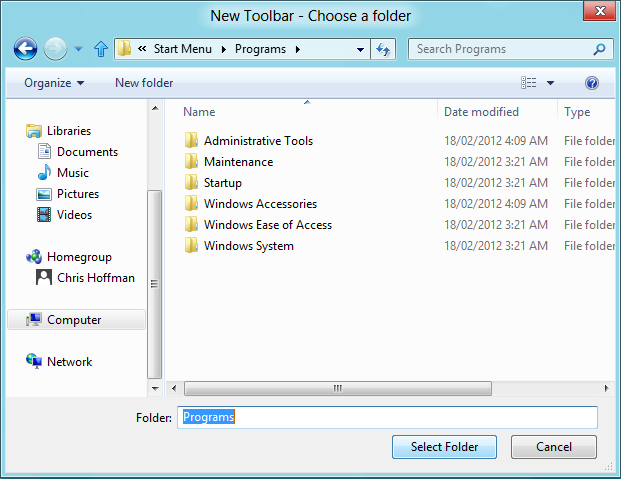Click the Network globe icon

tap(34, 361)
